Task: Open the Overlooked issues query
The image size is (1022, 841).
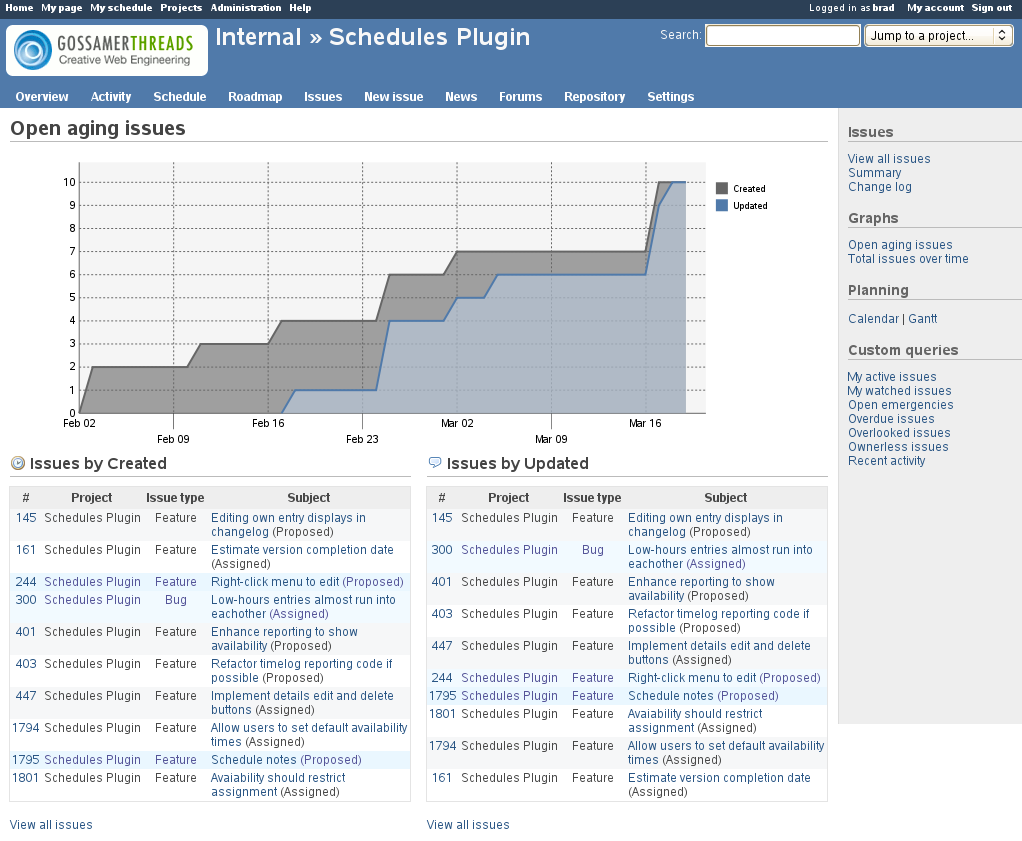Action: [x=899, y=433]
